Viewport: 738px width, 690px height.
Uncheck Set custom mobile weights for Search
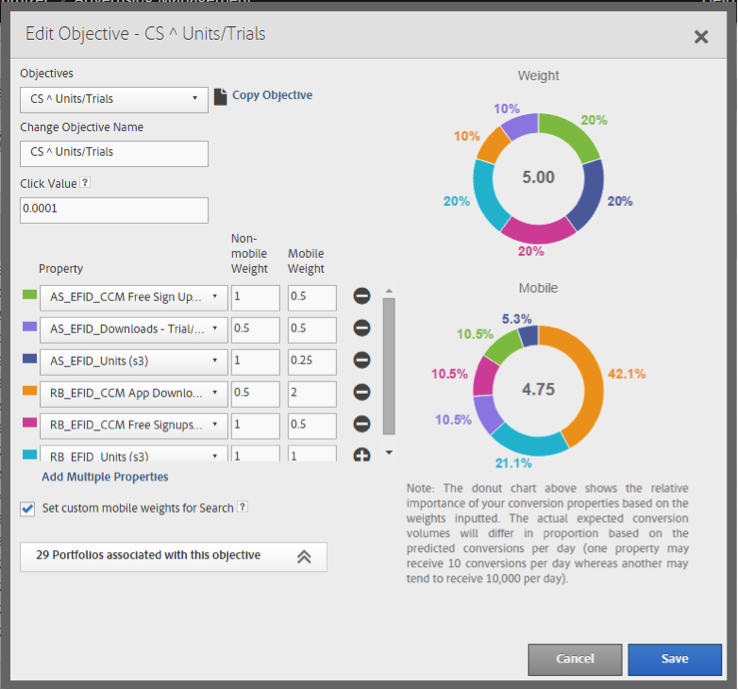[27, 508]
